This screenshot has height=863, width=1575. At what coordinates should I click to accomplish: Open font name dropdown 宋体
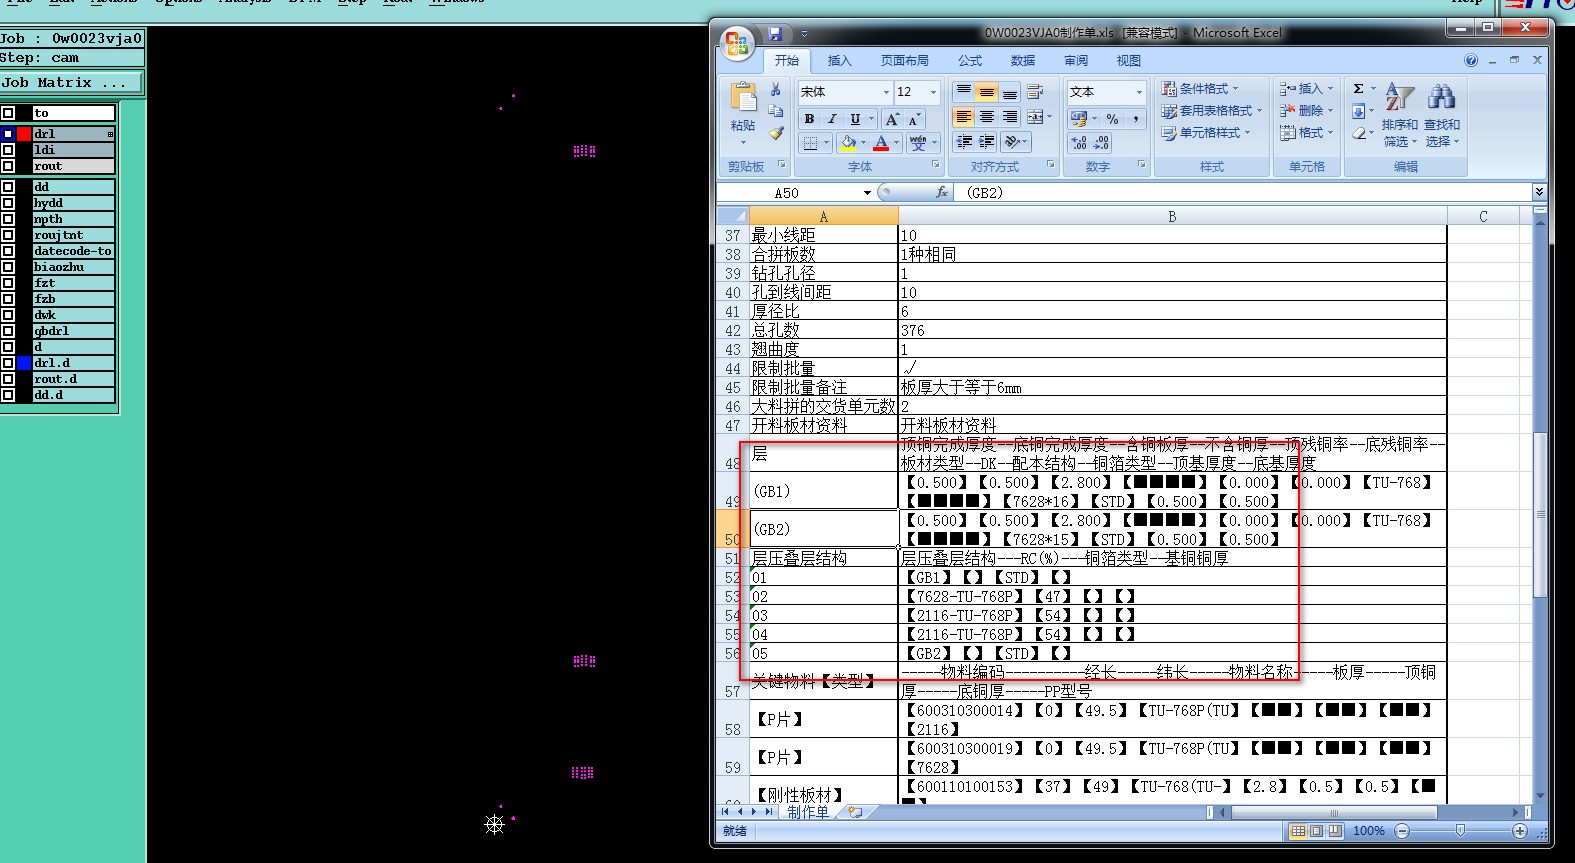[x=886, y=92]
